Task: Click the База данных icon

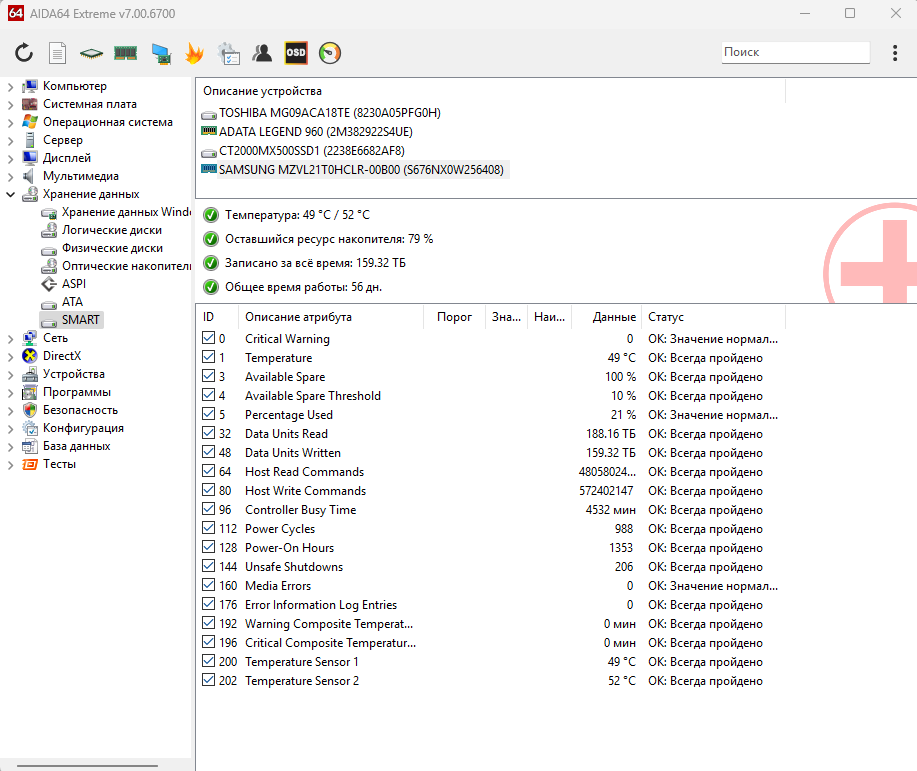Action: (x=30, y=446)
